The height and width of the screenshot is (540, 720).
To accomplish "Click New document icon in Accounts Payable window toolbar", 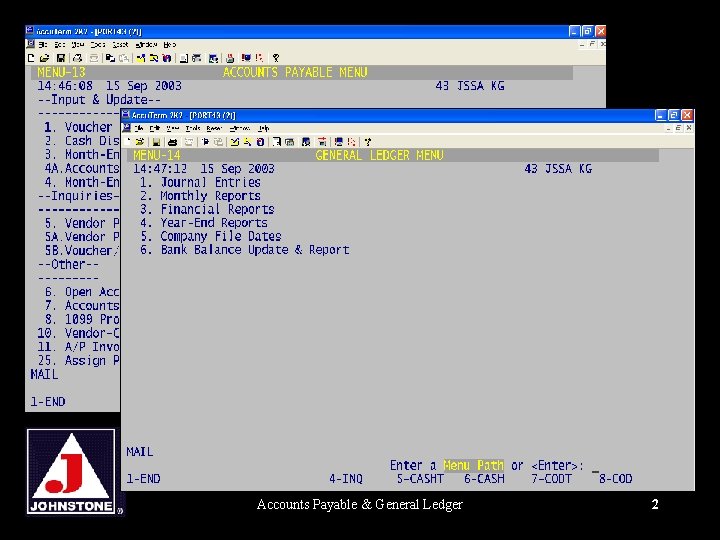I will (31, 58).
